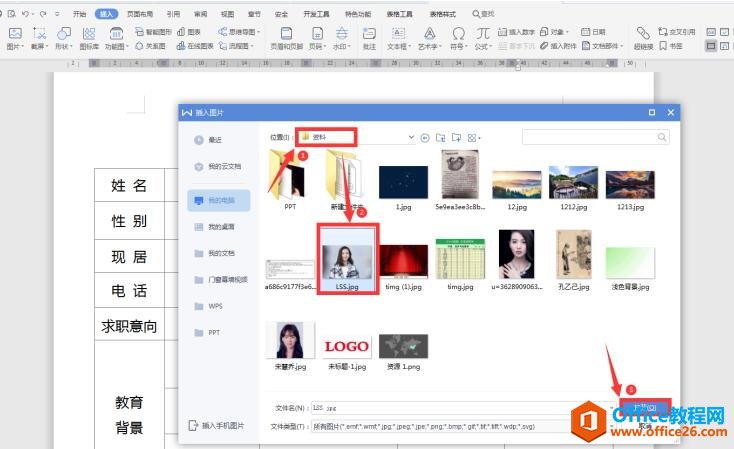Open the 符号 (Symbol) tool

[x=458, y=38]
